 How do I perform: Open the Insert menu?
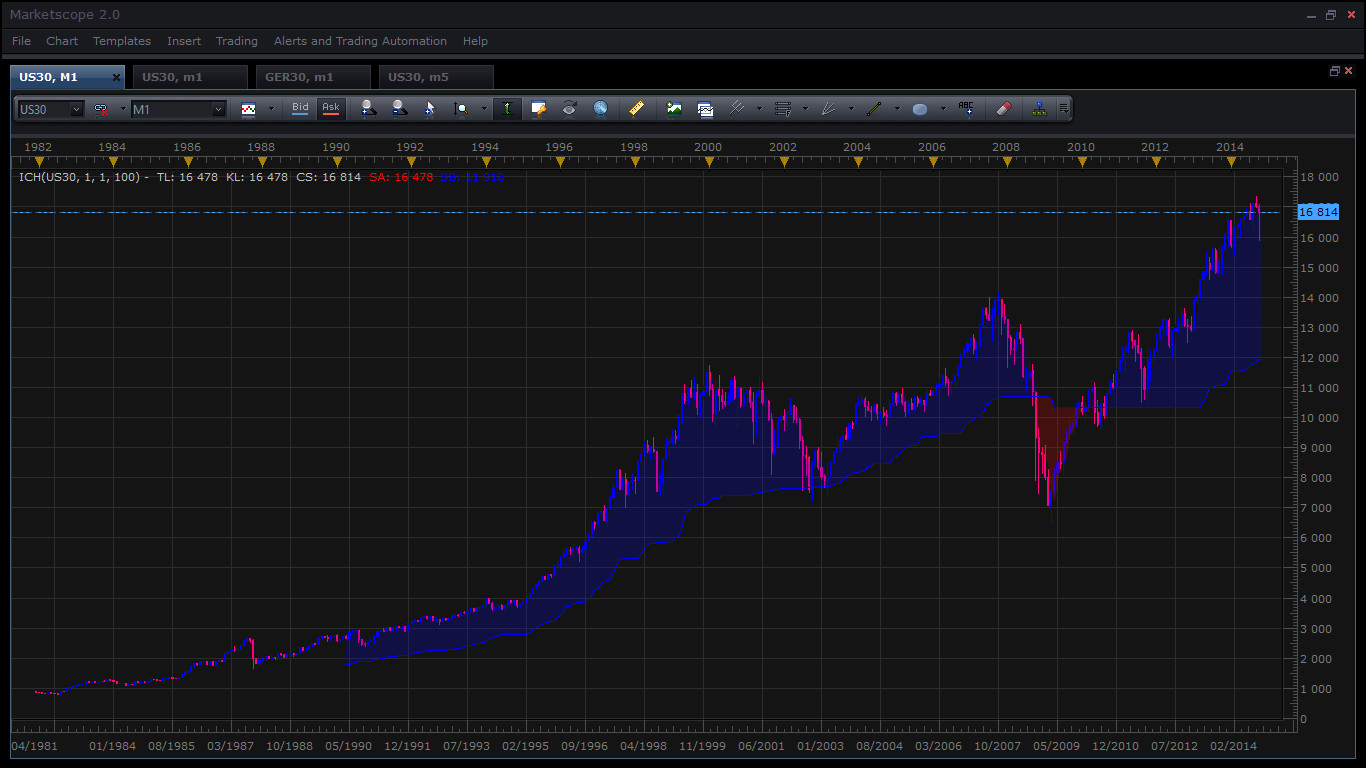click(184, 41)
